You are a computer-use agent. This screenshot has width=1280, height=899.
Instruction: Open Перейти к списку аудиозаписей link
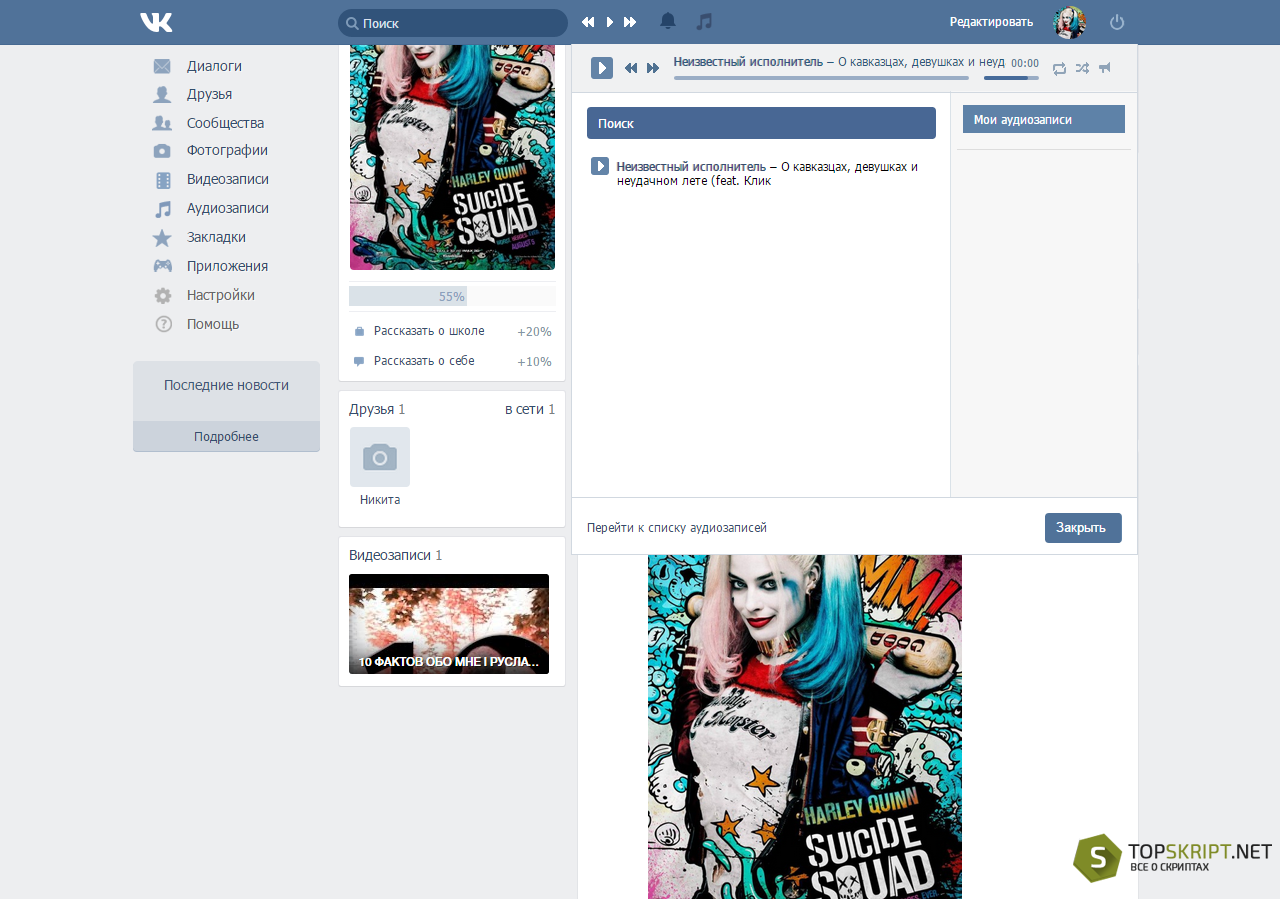point(677,528)
